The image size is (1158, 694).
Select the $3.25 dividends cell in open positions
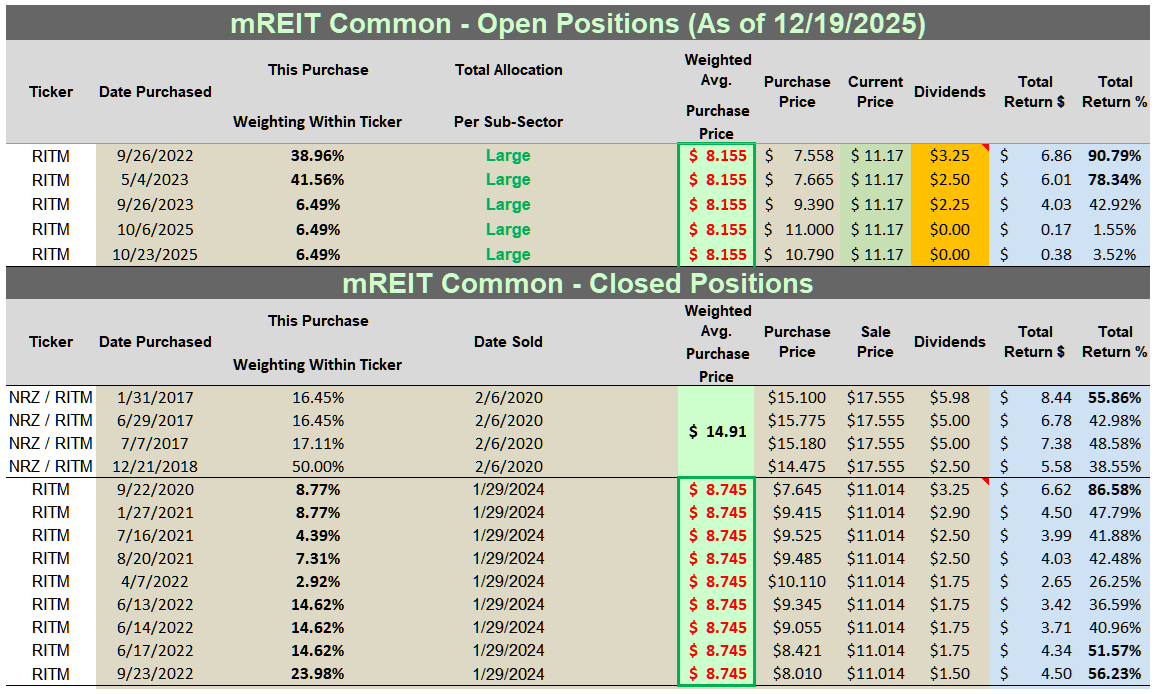tap(950, 156)
